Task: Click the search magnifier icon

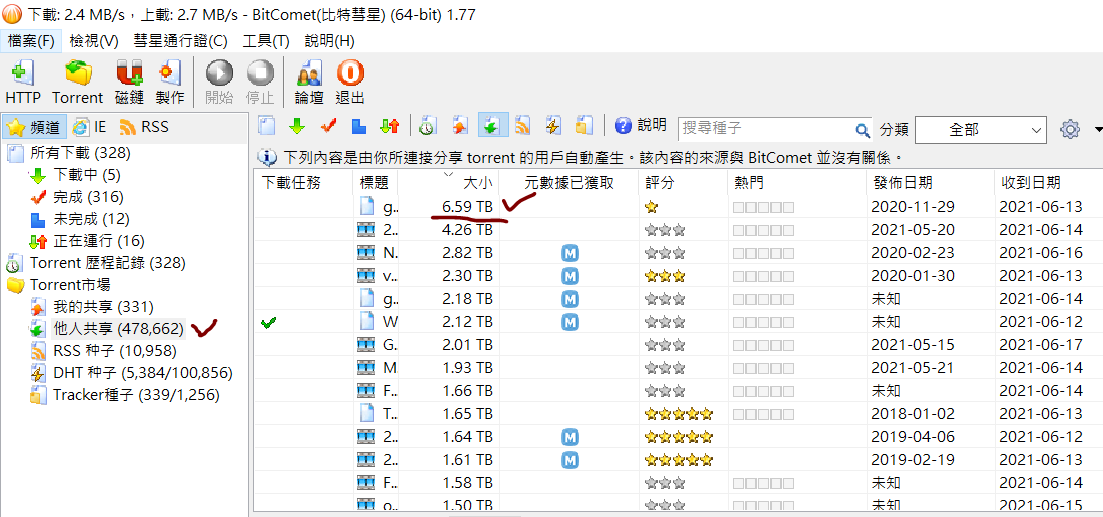Action: click(x=862, y=130)
